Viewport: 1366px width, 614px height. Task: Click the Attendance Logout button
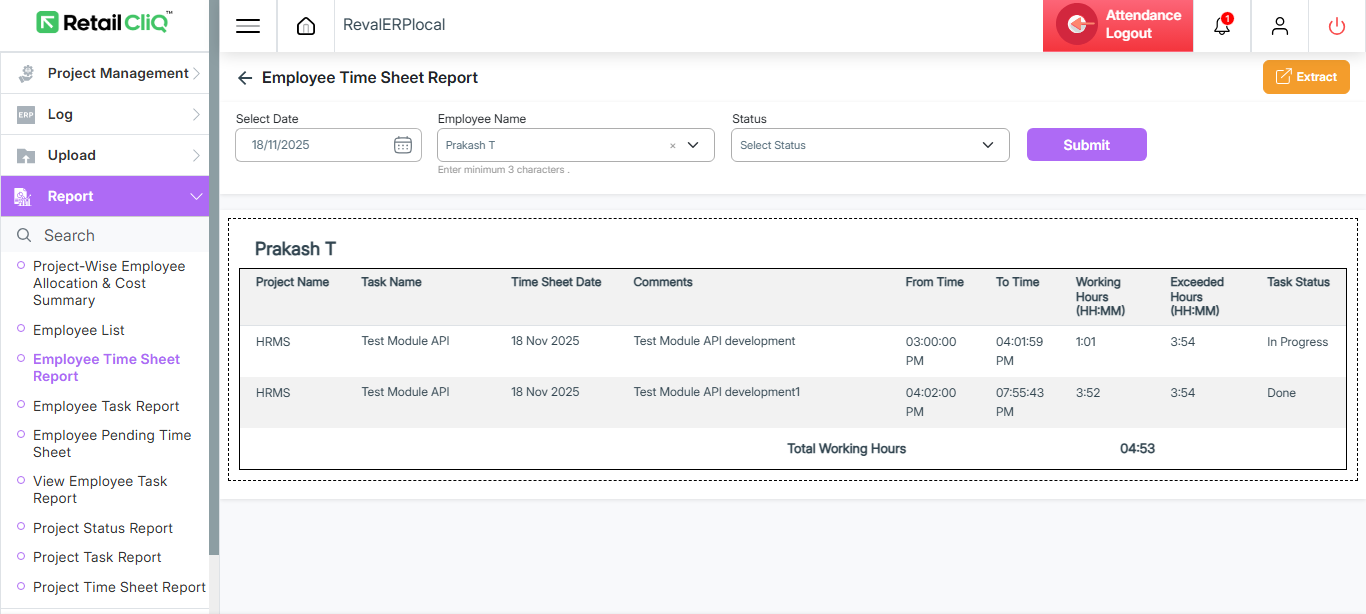click(1118, 25)
